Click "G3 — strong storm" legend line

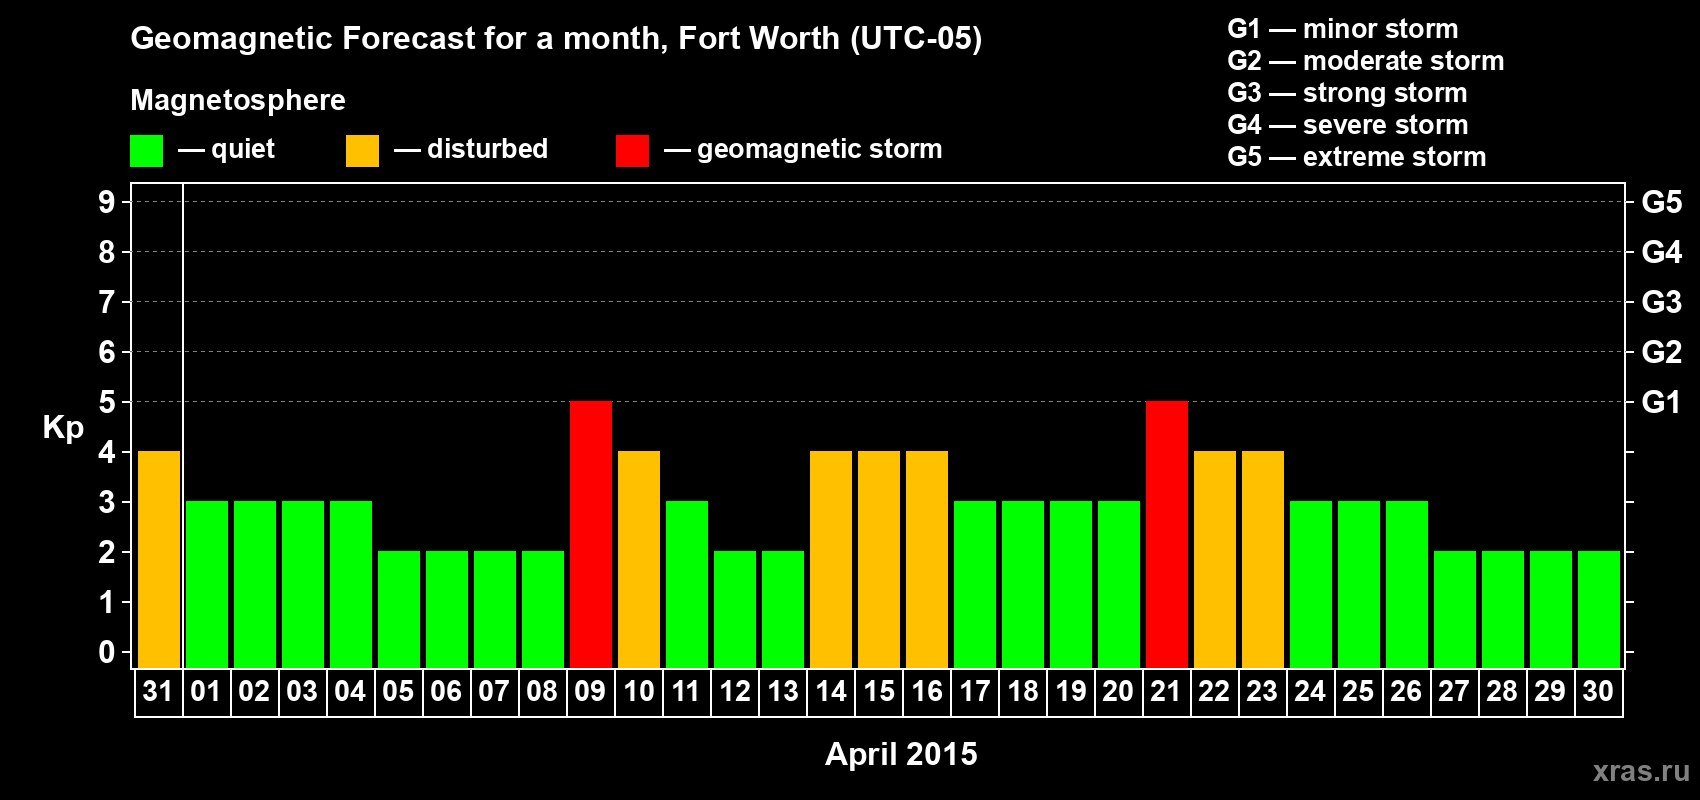[x=1347, y=93]
